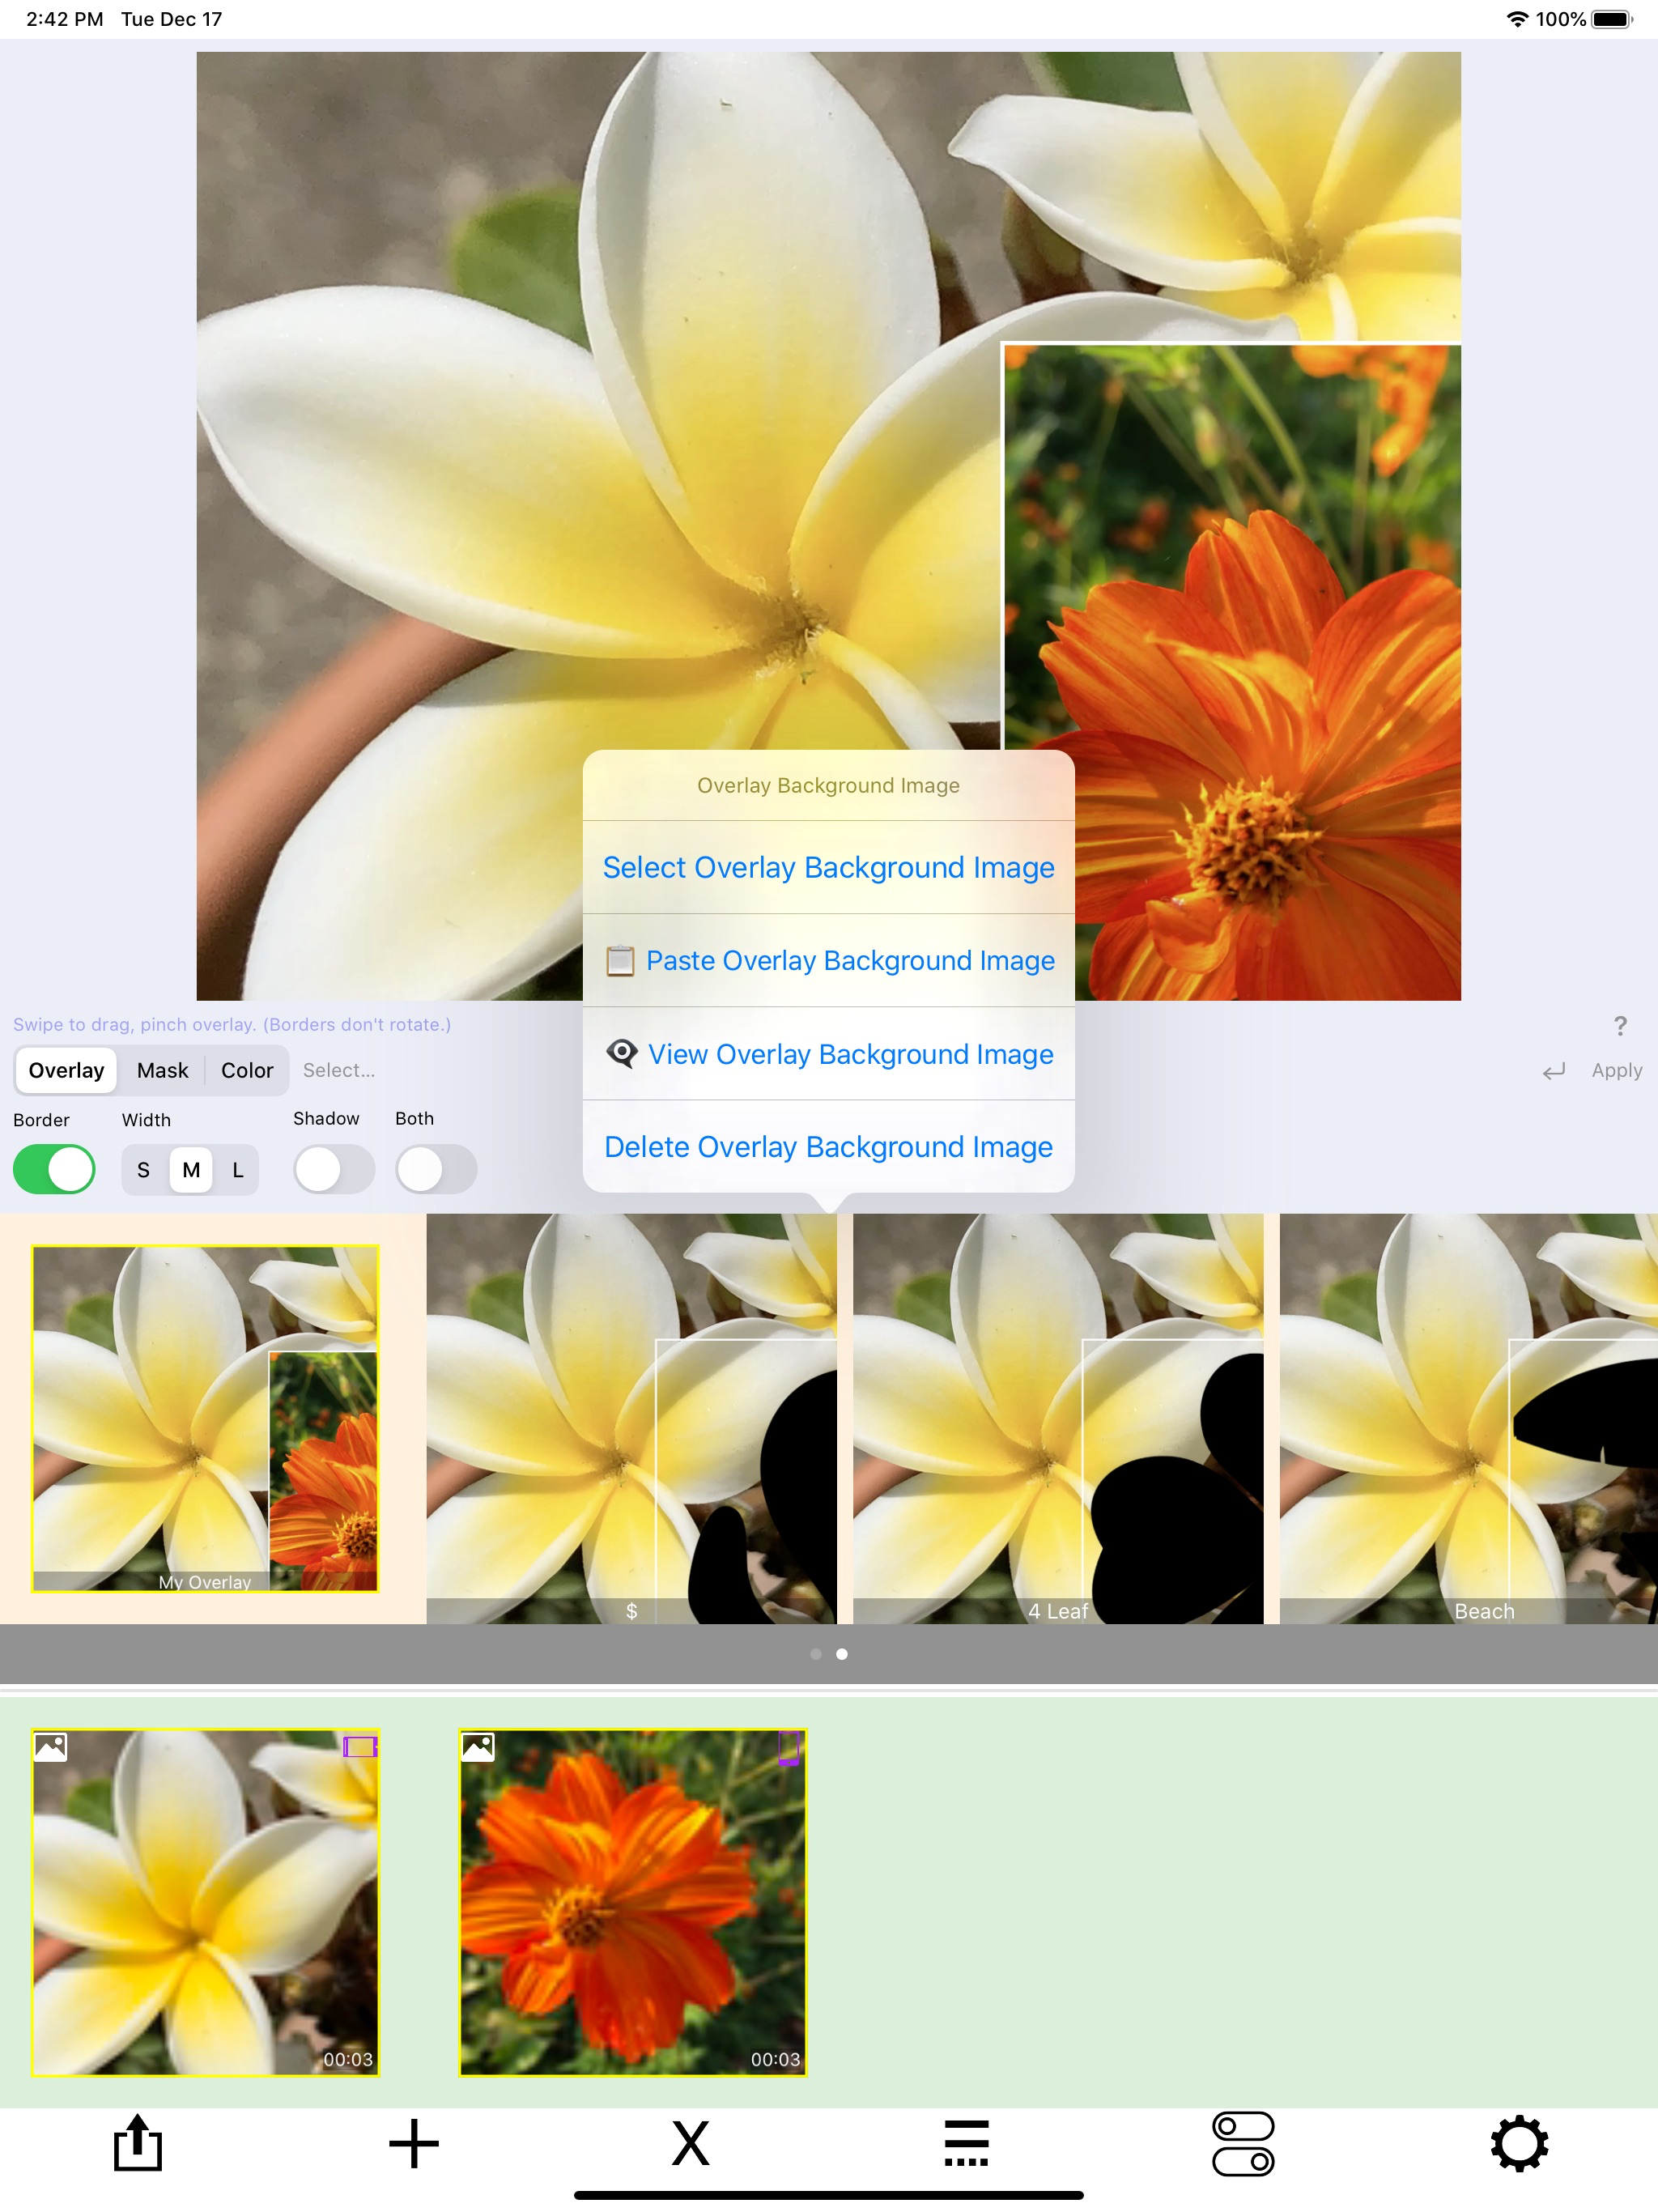Screen dimensions: 1658x2212
Task: Tap the purple frame icon on plumeria clip
Action: coord(359,1746)
